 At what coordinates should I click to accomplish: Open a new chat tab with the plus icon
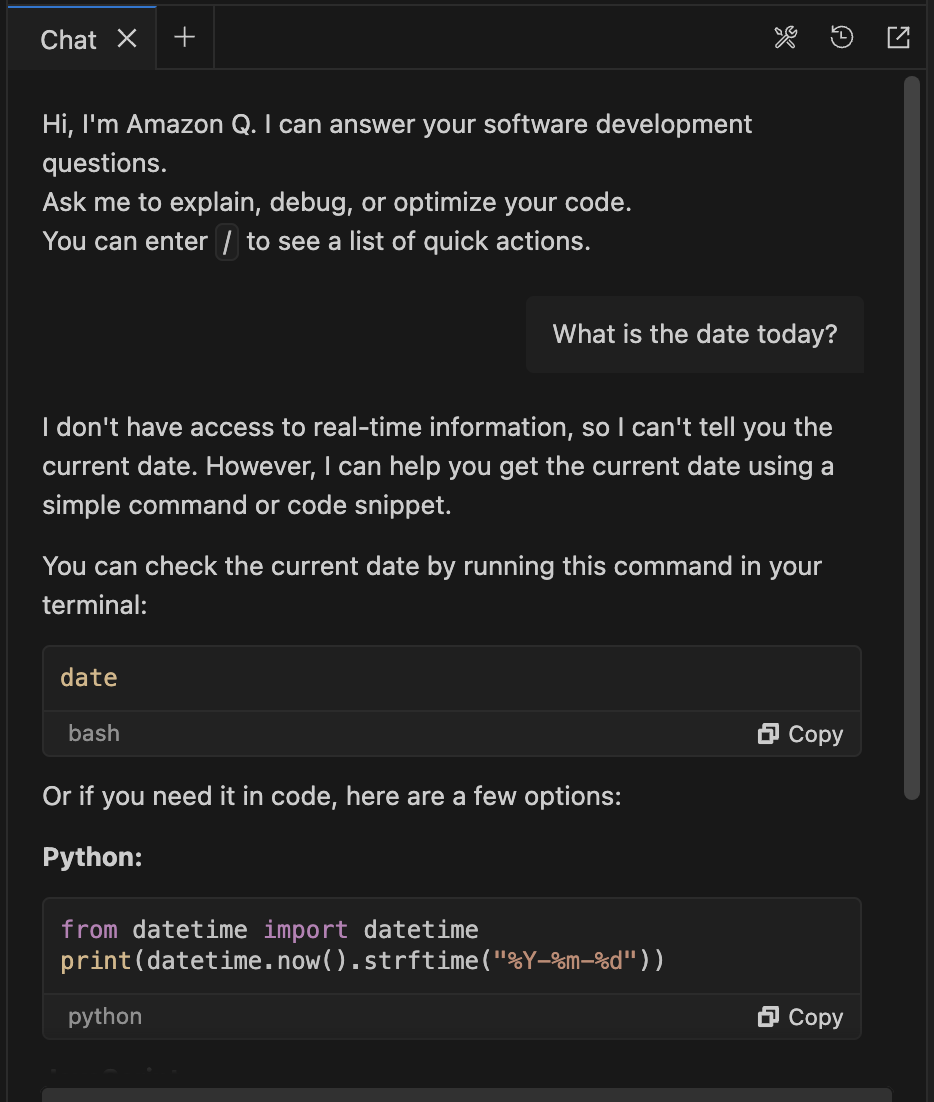pos(184,38)
